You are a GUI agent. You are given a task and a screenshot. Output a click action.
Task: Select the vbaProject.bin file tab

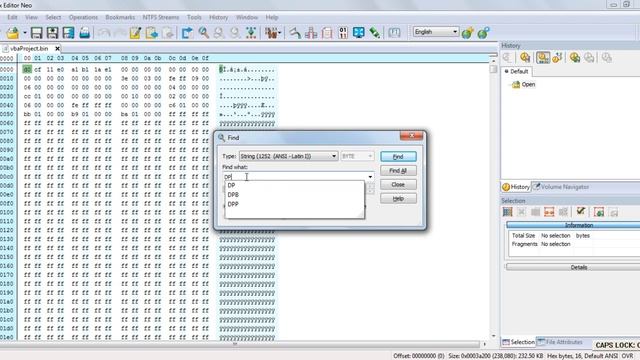click(29, 48)
